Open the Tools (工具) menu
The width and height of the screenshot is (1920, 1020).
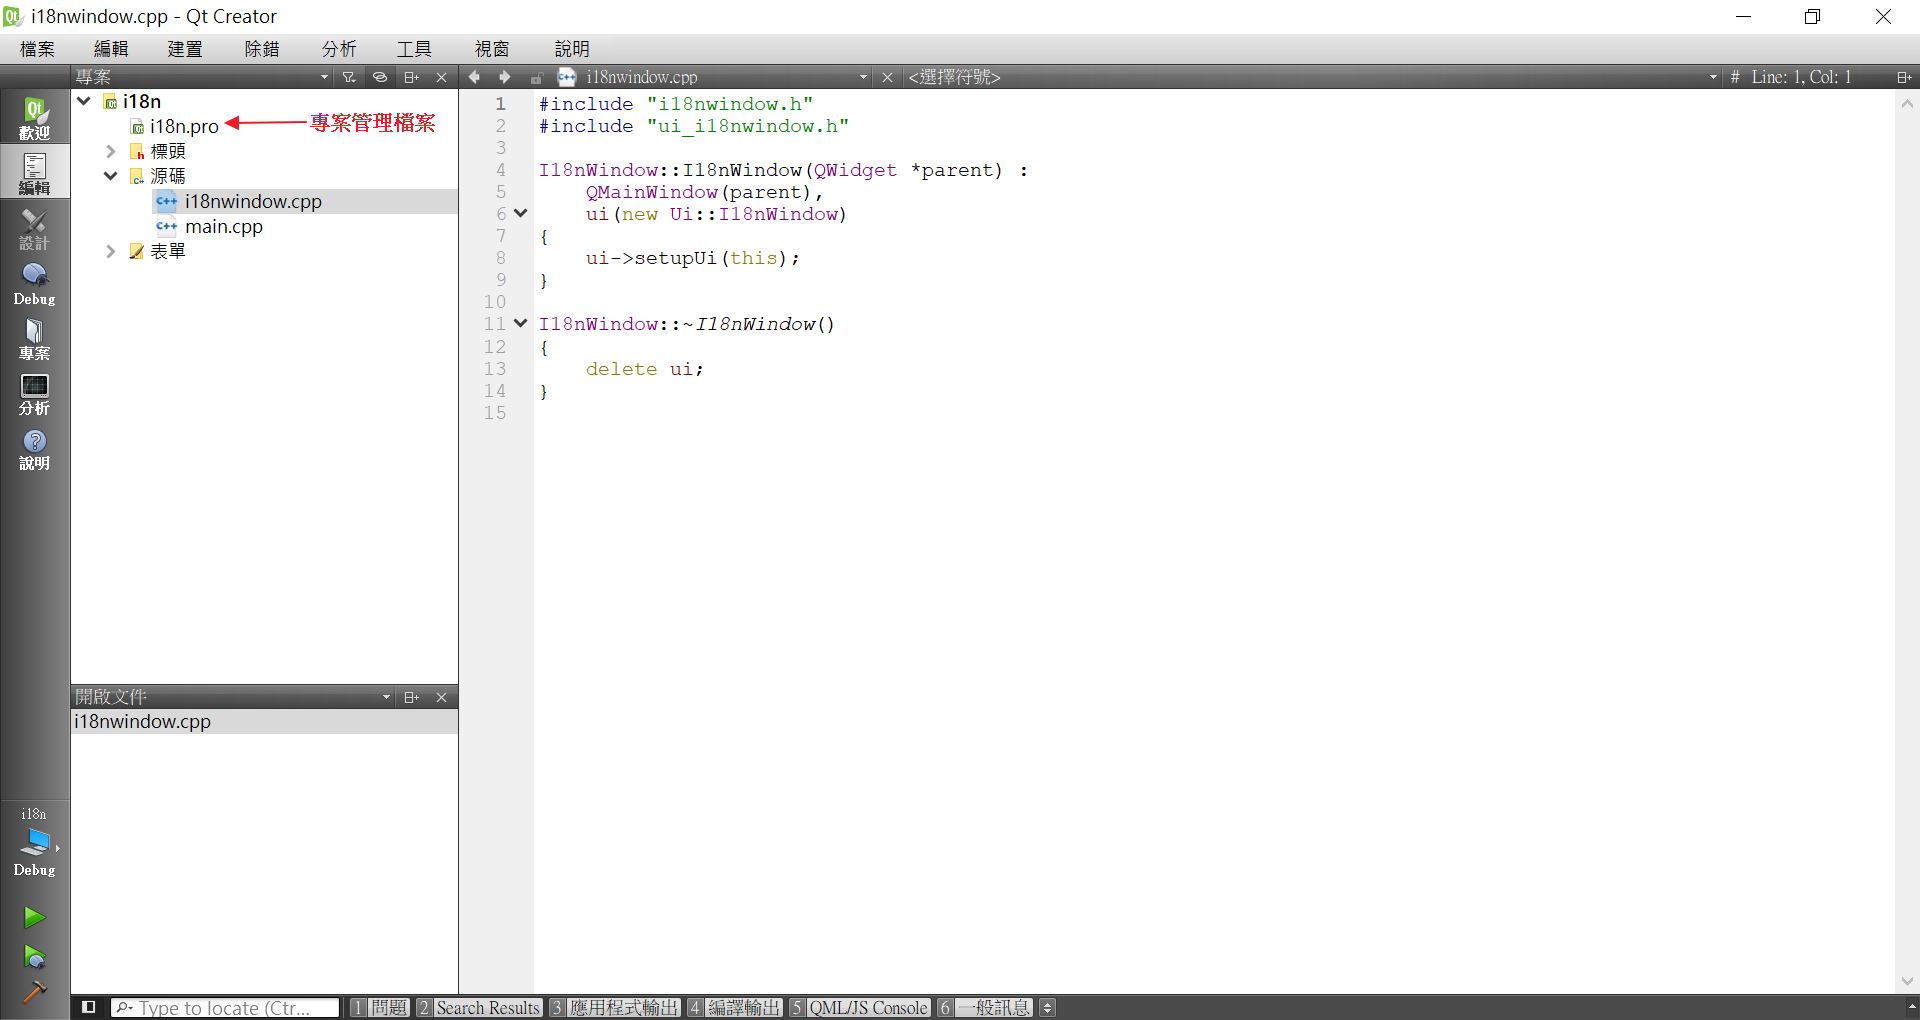tap(414, 49)
